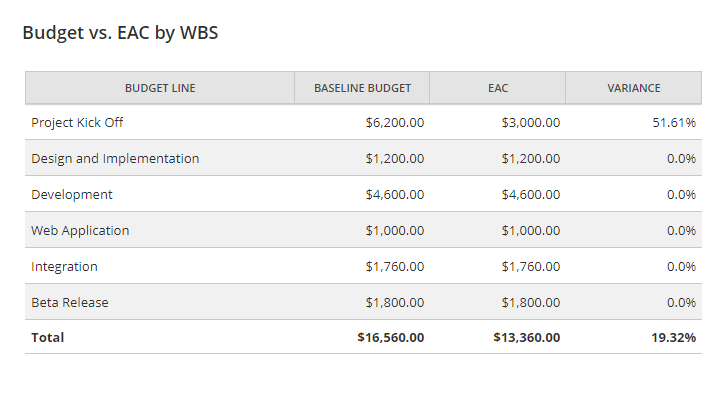The height and width of the screenshot is (393, 723).
Task: Click the Budget Line column header
Action: [x=160, y=88]
